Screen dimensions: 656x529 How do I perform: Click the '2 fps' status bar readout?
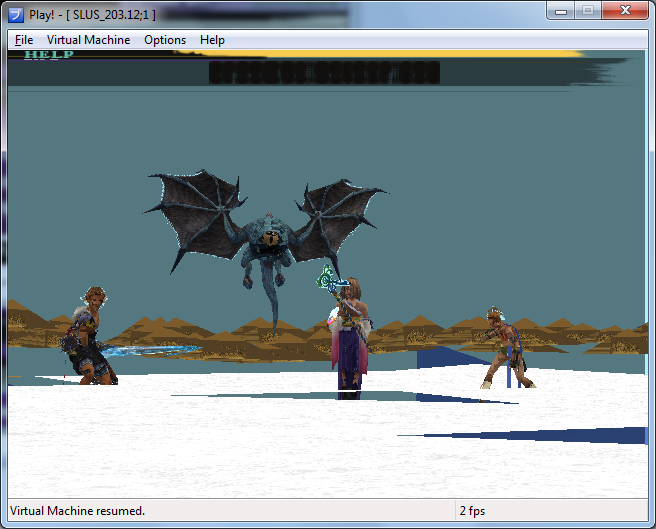[472, 511]
